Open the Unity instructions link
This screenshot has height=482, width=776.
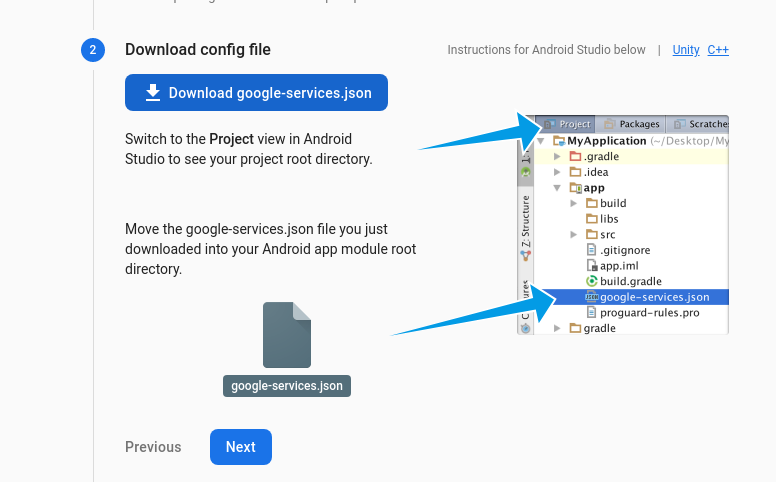click(x=685, y=50)
